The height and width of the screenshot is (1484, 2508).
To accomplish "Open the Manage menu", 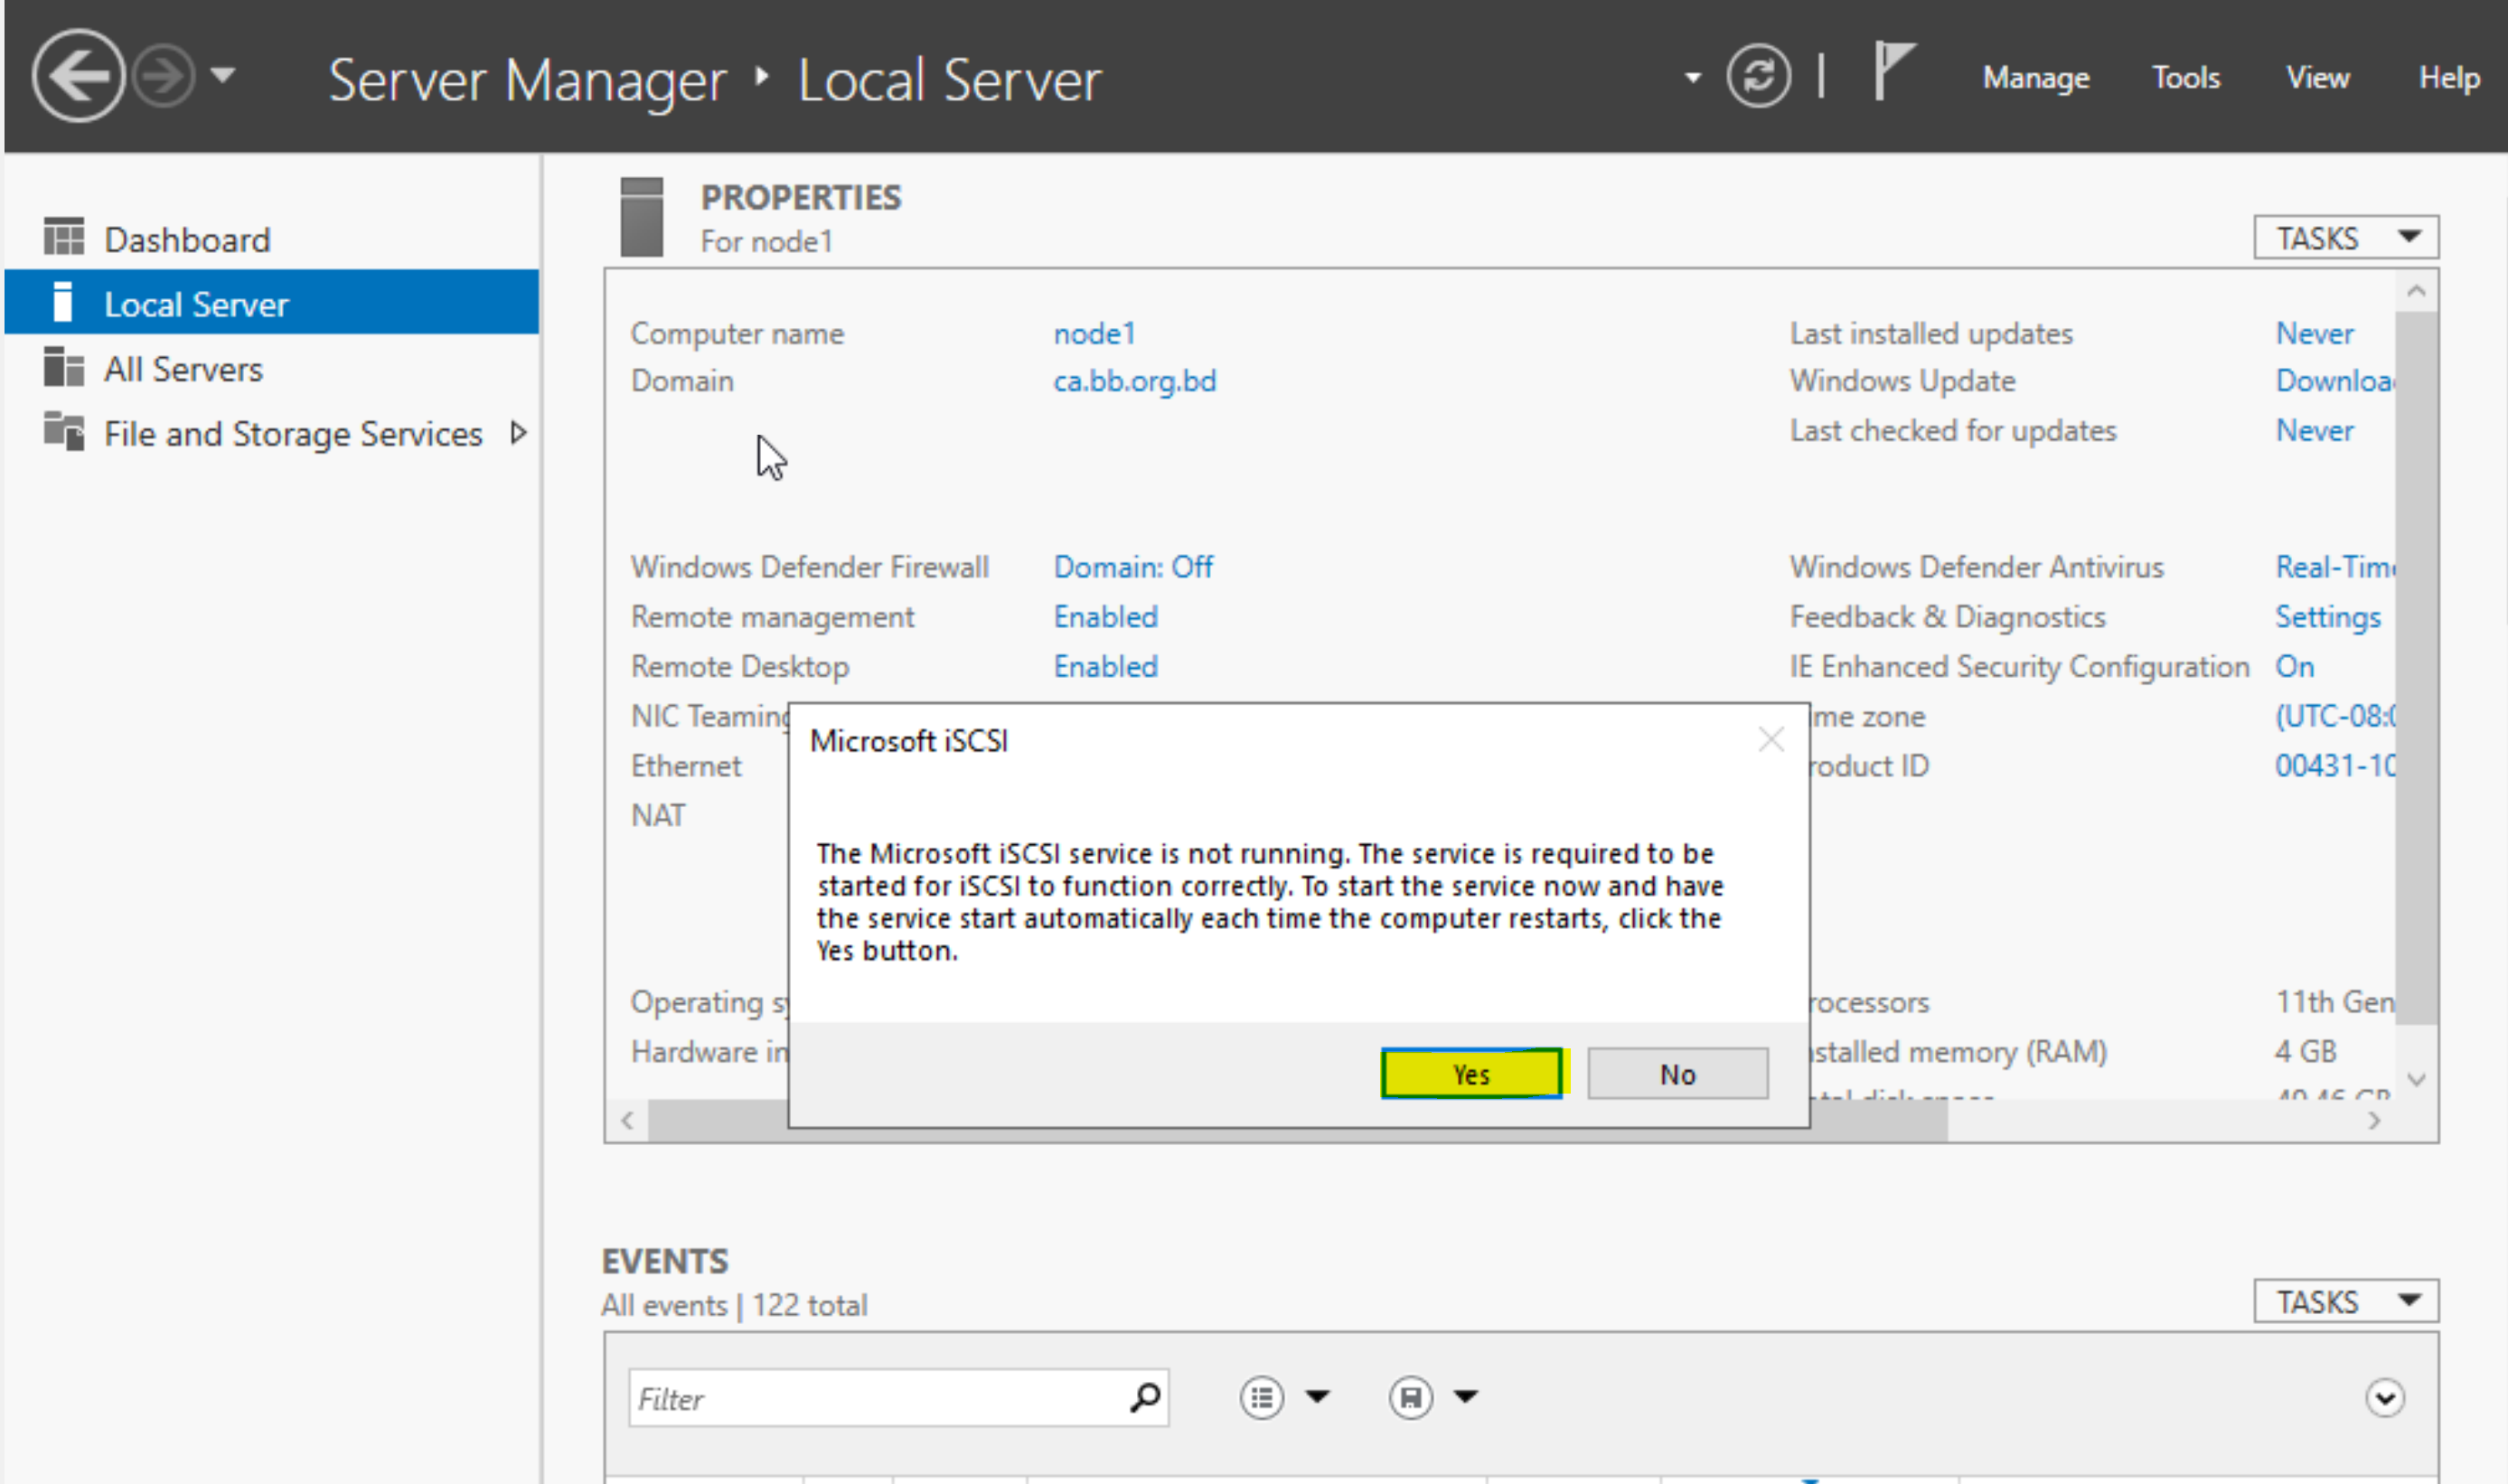I will 2036,77.
